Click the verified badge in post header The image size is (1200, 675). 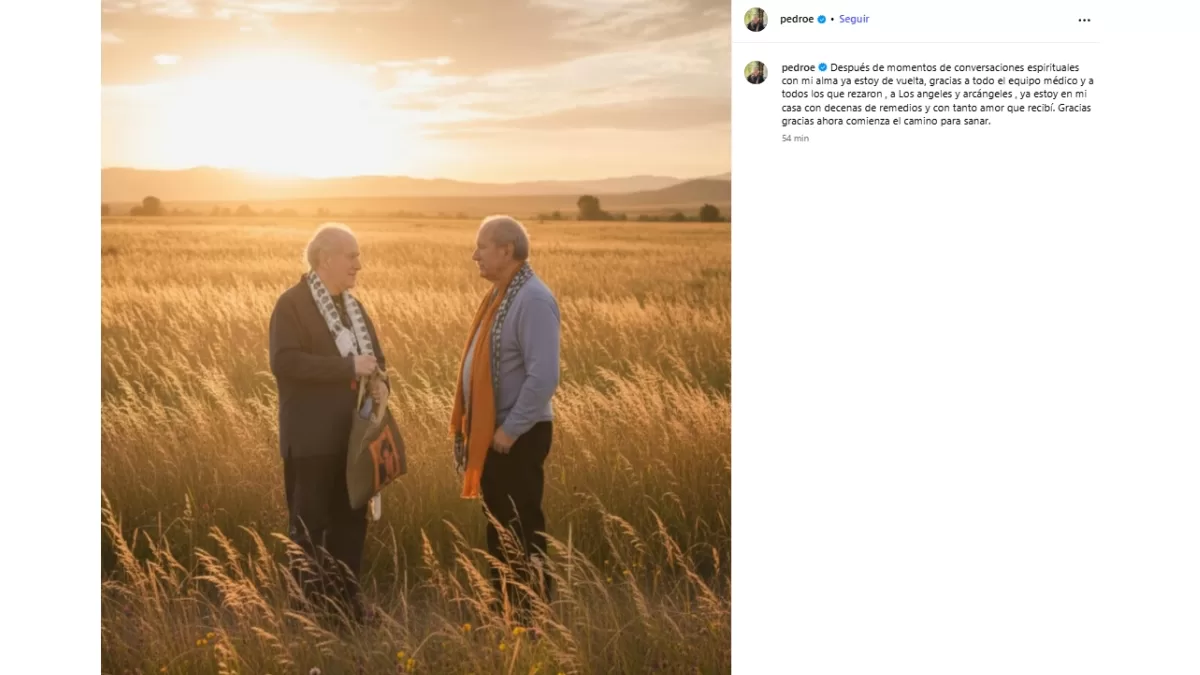[x=822, y=19]
